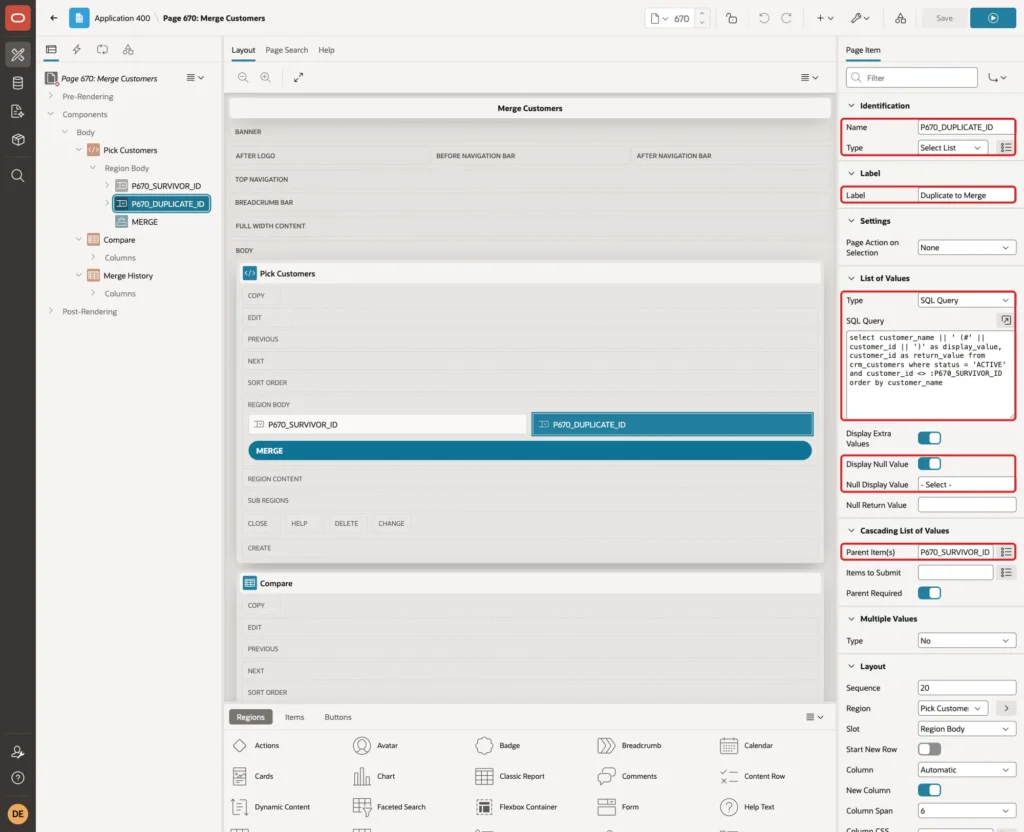
Task: Switch to Processing tab icon
Action: (x=102, y=50)
